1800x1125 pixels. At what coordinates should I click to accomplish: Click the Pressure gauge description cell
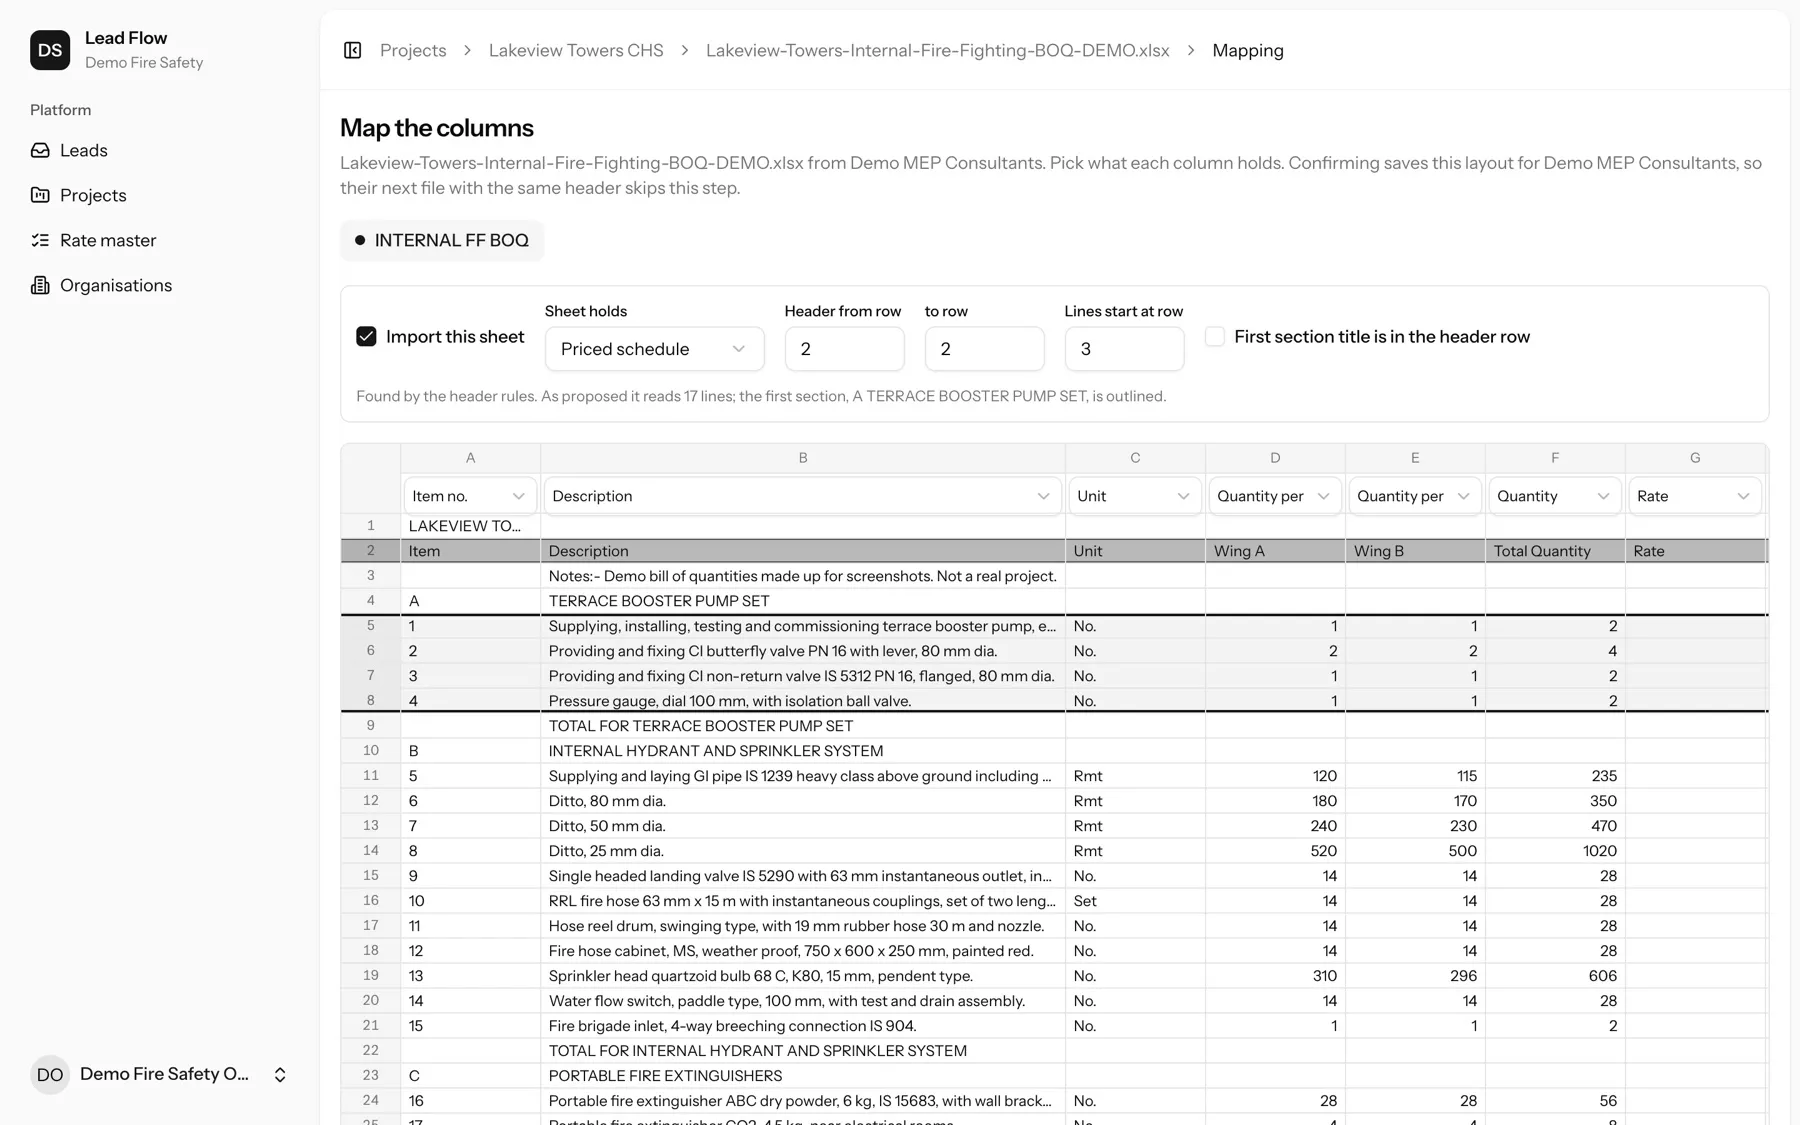802,701
